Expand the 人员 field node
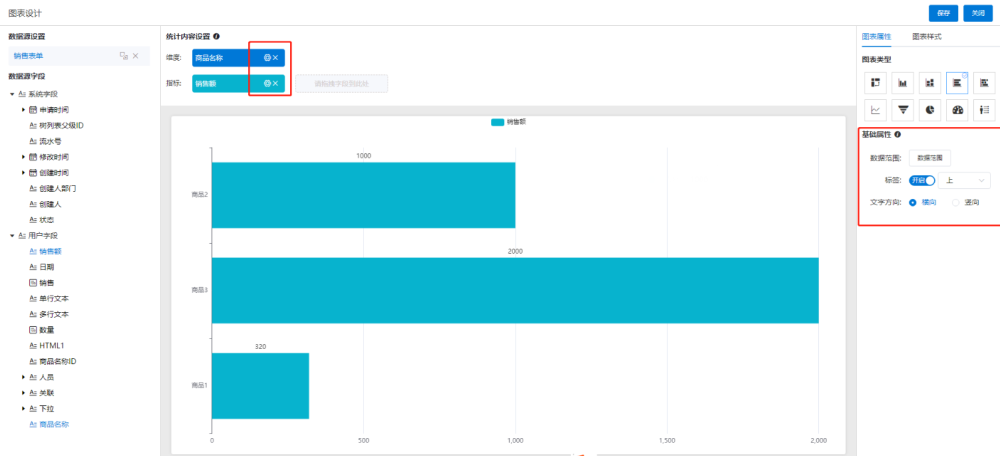This screenshot has width=1000, height=456. click(23, 377)
